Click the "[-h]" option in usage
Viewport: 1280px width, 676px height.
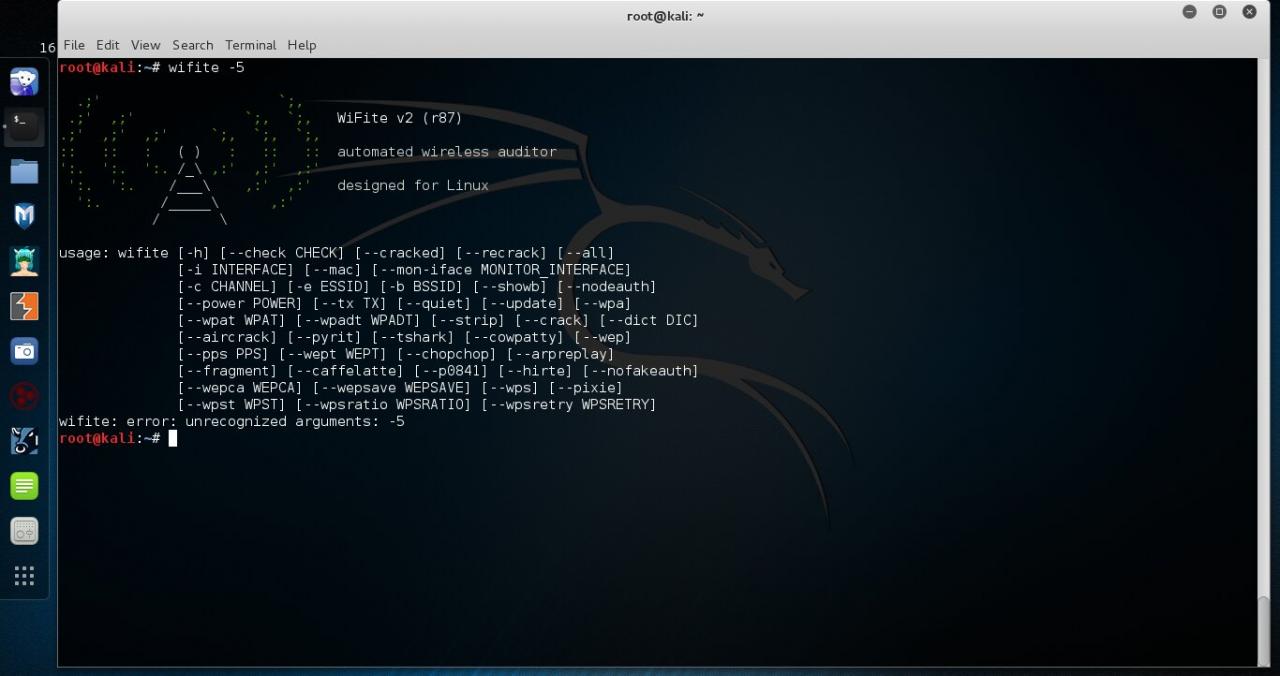(x=194, y=253)
